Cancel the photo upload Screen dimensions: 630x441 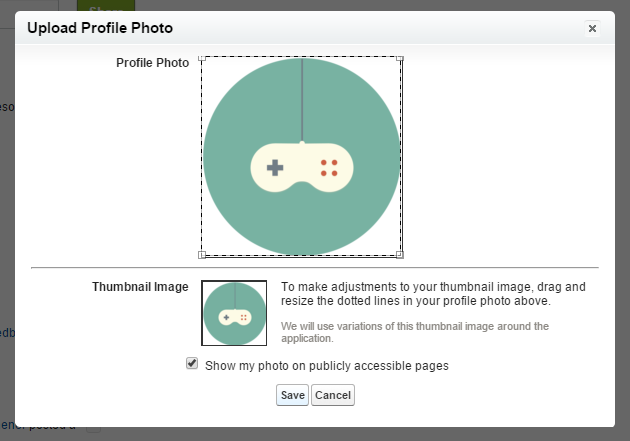pyautogui.click(x=333, y=395)
